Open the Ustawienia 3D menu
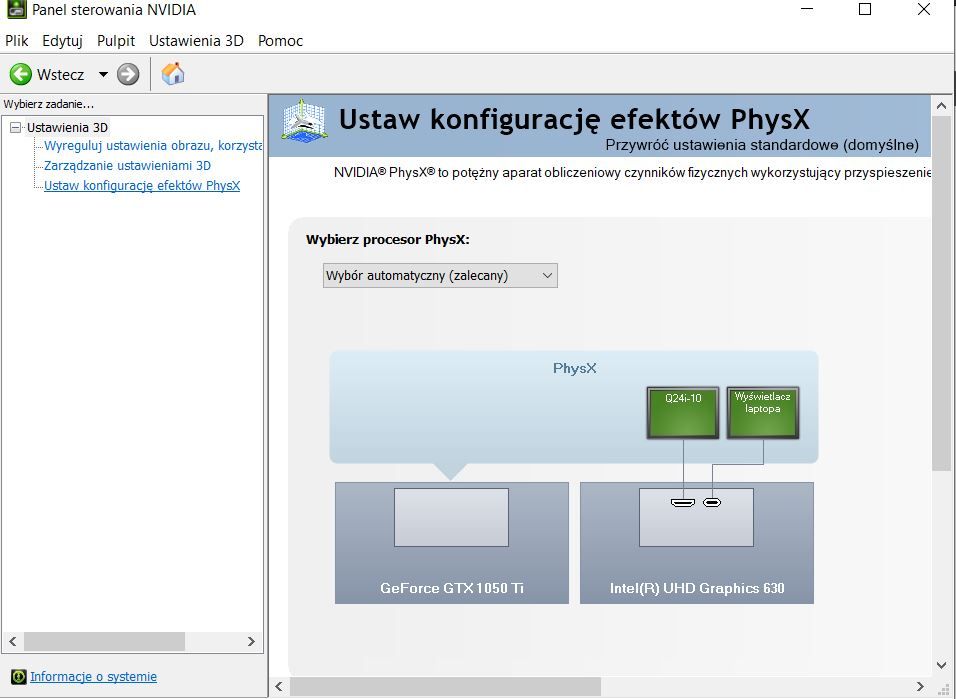The width and height of the screenshot is (956, 699). [196, 41]
